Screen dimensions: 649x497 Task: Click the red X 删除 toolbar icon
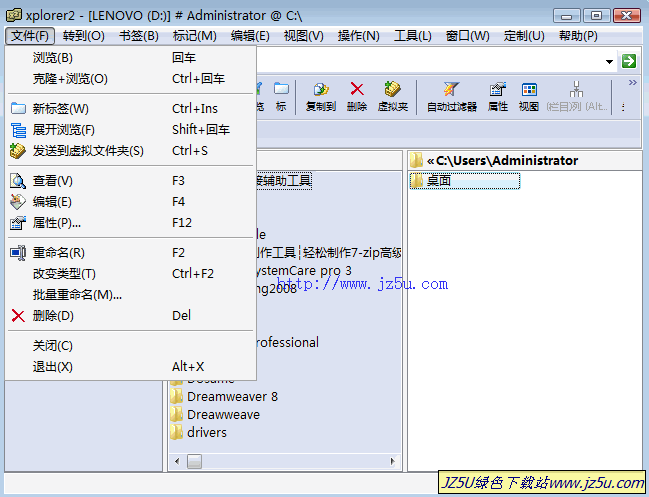point(357,96)
